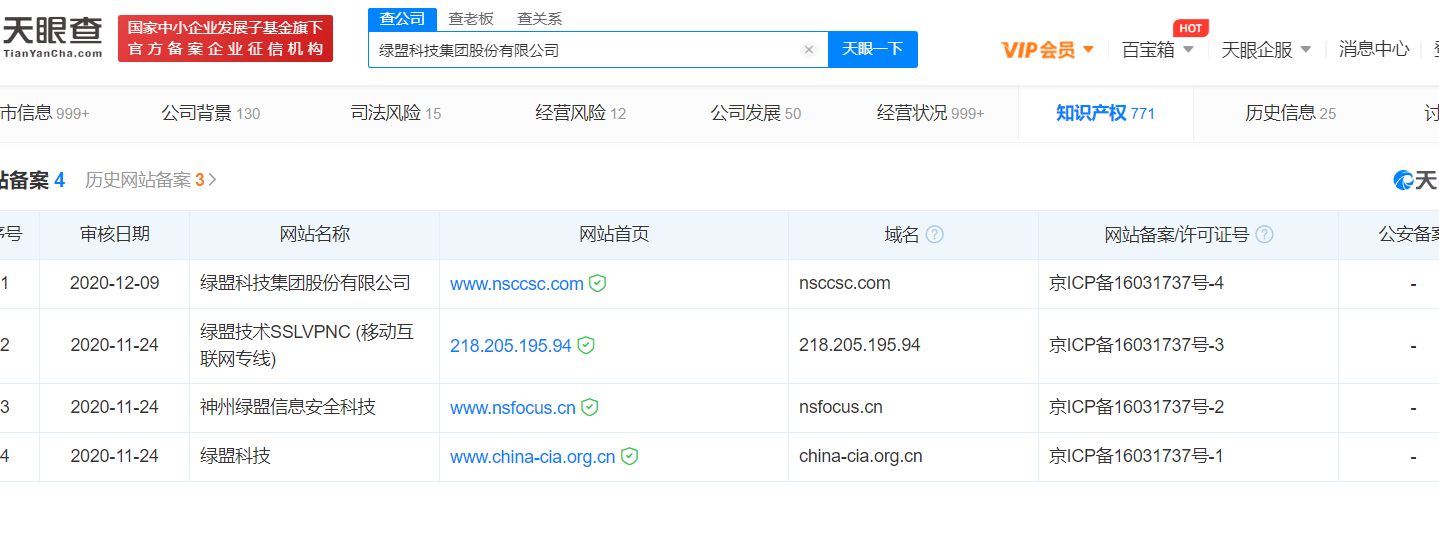The height and width of the screenshot is (548, 1439).
Task: Switch to the 查老板 search tab
Action: tap(471, 18)
